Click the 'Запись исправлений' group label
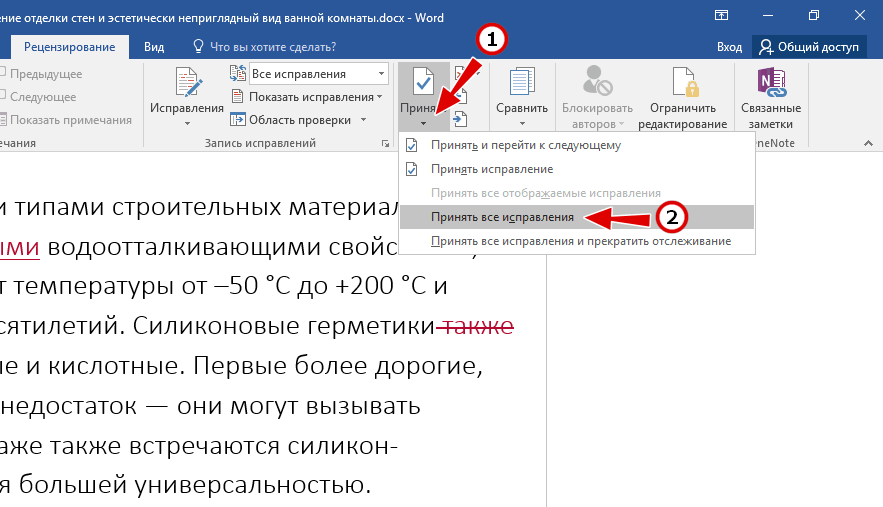Screen dimensions: 883x507 click(260, 143)
